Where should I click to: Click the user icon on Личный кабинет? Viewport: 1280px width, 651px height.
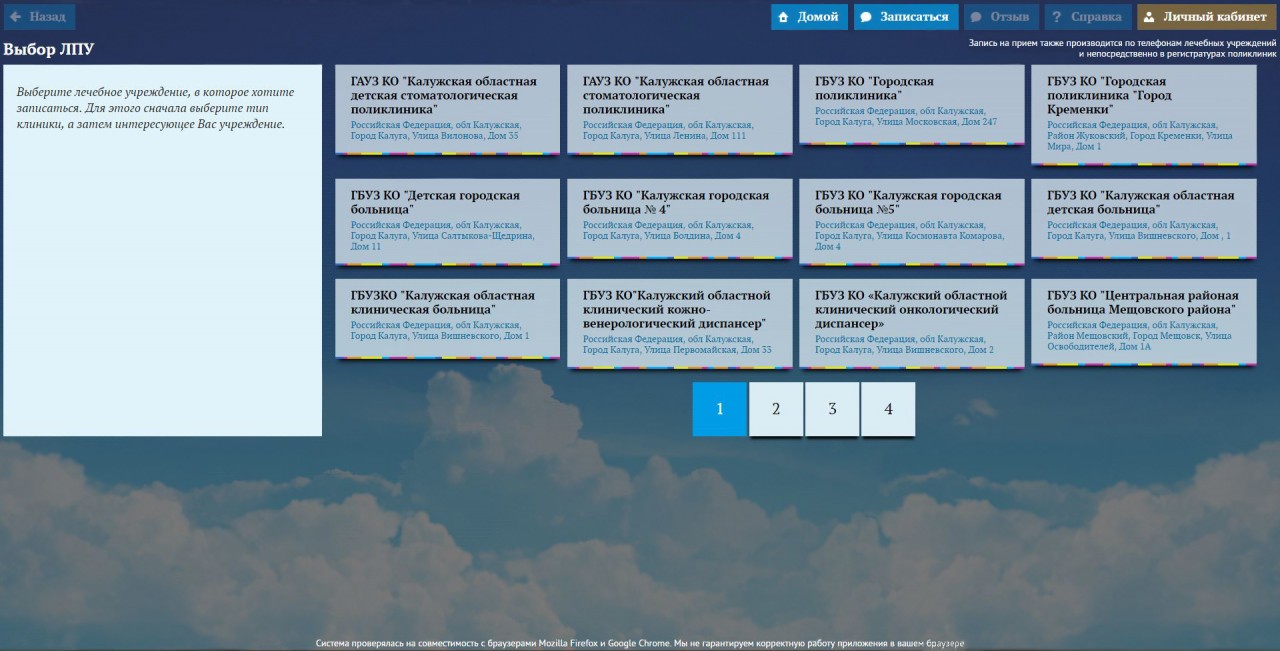pos(1149,17)
